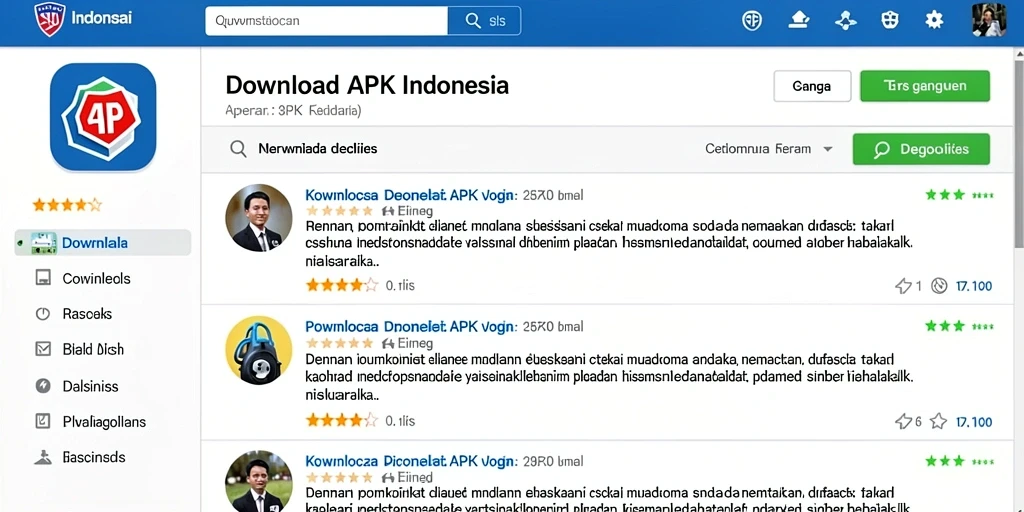The height and width of the screenshot is (512, 1024).
Task: Open the Kowinlocsa Deonelat APK Vogn 2570 link
Action: 411,195
